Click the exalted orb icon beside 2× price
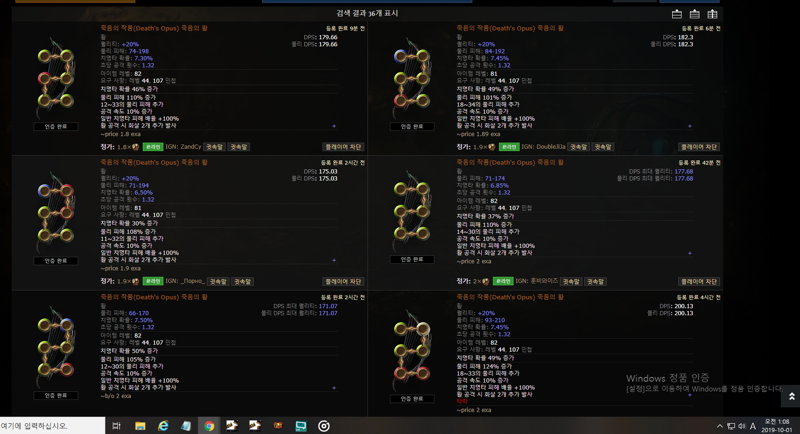This screenshot has width=800, height=434. (485, 282)
